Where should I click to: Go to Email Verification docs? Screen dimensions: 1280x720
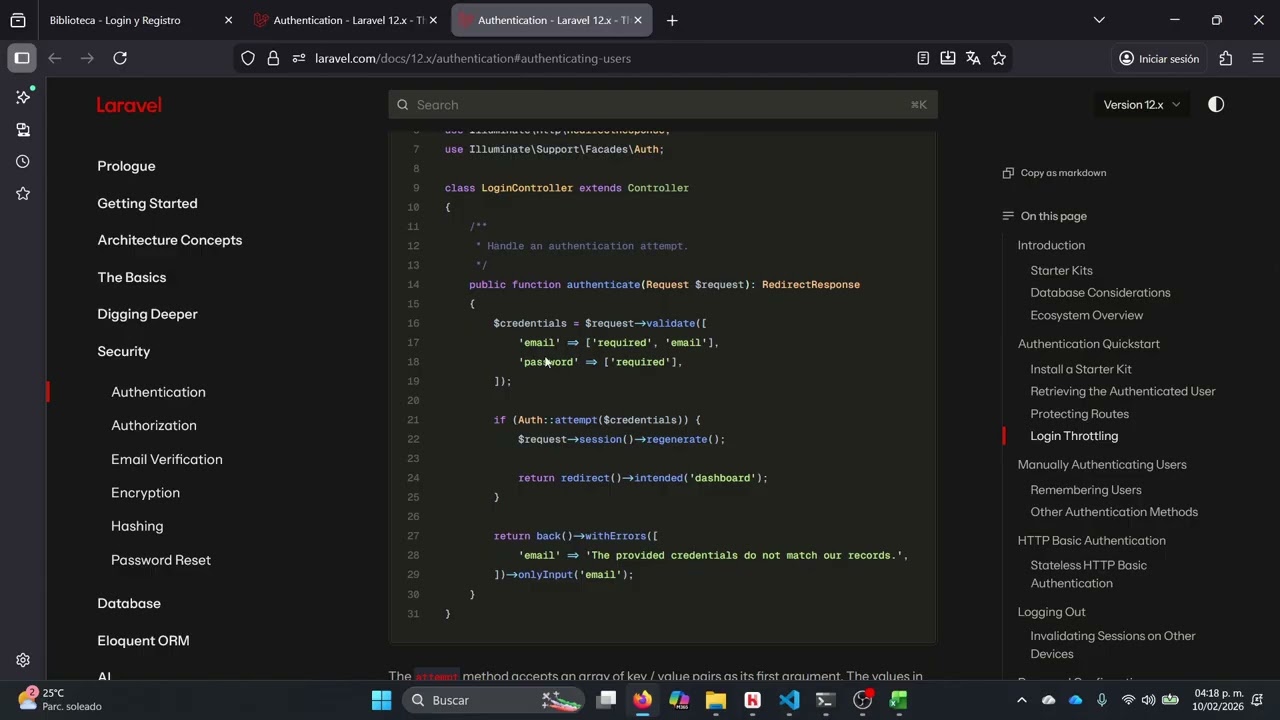167,459
